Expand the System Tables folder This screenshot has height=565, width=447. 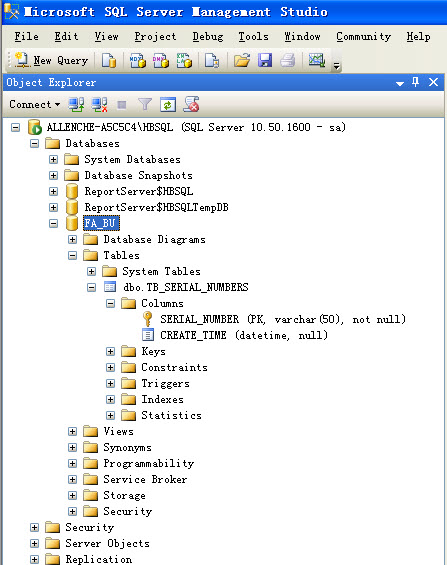pos(91,271)
